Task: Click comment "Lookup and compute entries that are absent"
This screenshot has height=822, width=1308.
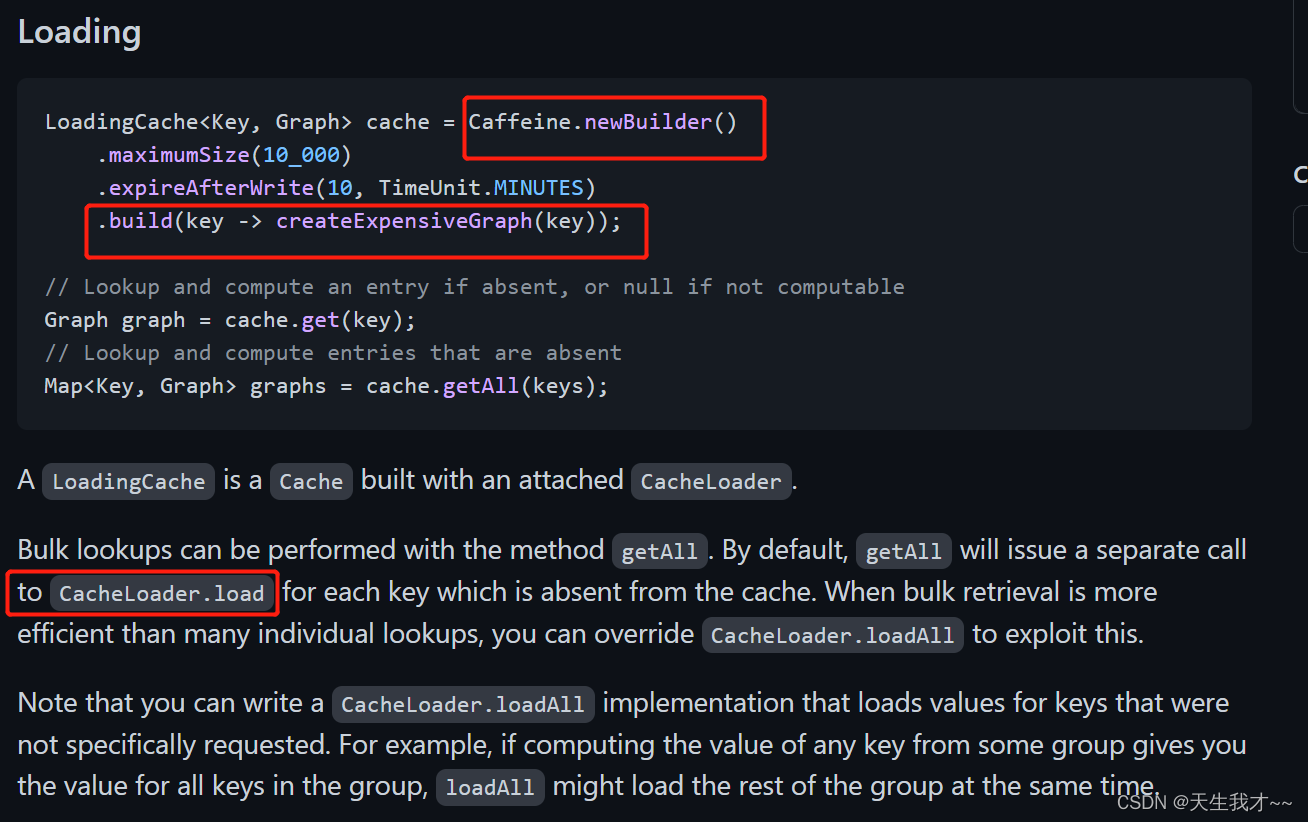Action: [333, 353]
